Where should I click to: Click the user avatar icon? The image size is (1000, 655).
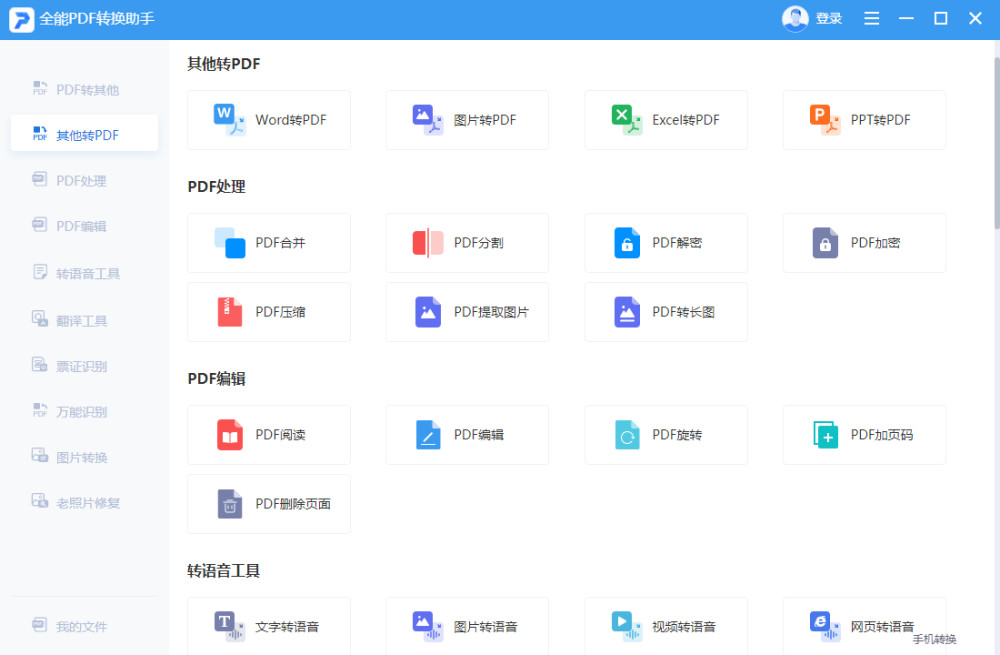click(795, 18)
